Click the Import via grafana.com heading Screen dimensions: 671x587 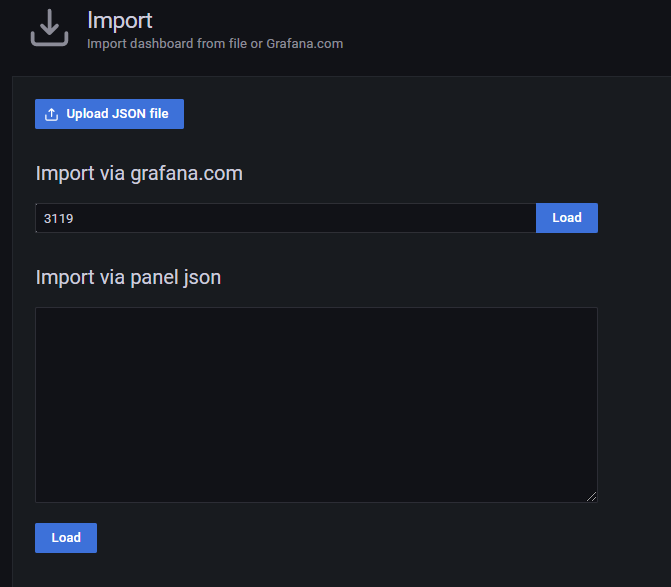139,173
